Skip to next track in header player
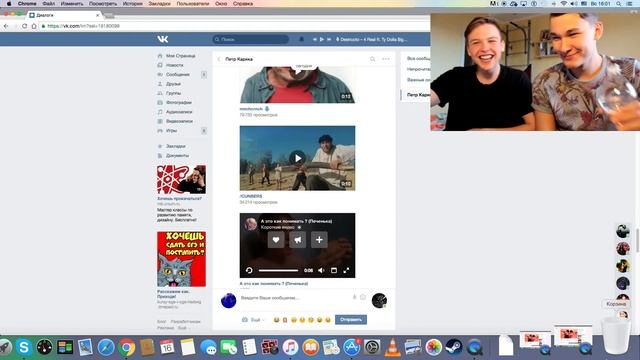 (x=329, y=39)
